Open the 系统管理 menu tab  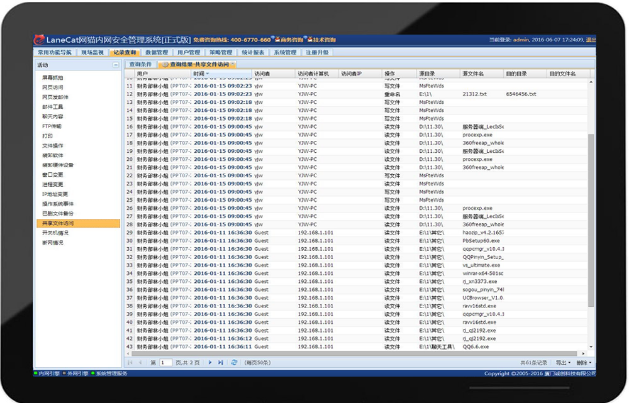[x=284, y=52]
